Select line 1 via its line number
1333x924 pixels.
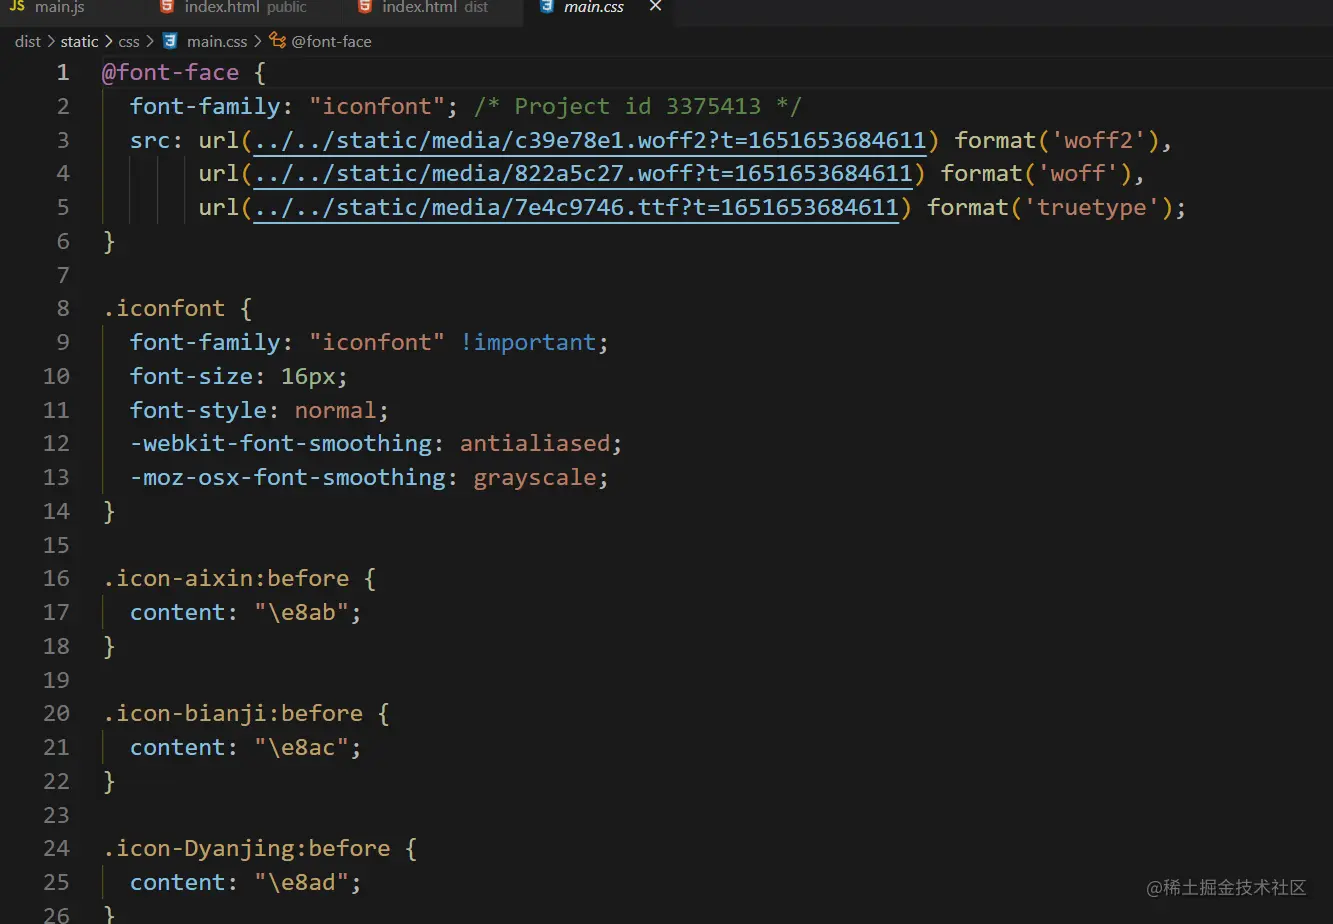(x=63, y=73)
